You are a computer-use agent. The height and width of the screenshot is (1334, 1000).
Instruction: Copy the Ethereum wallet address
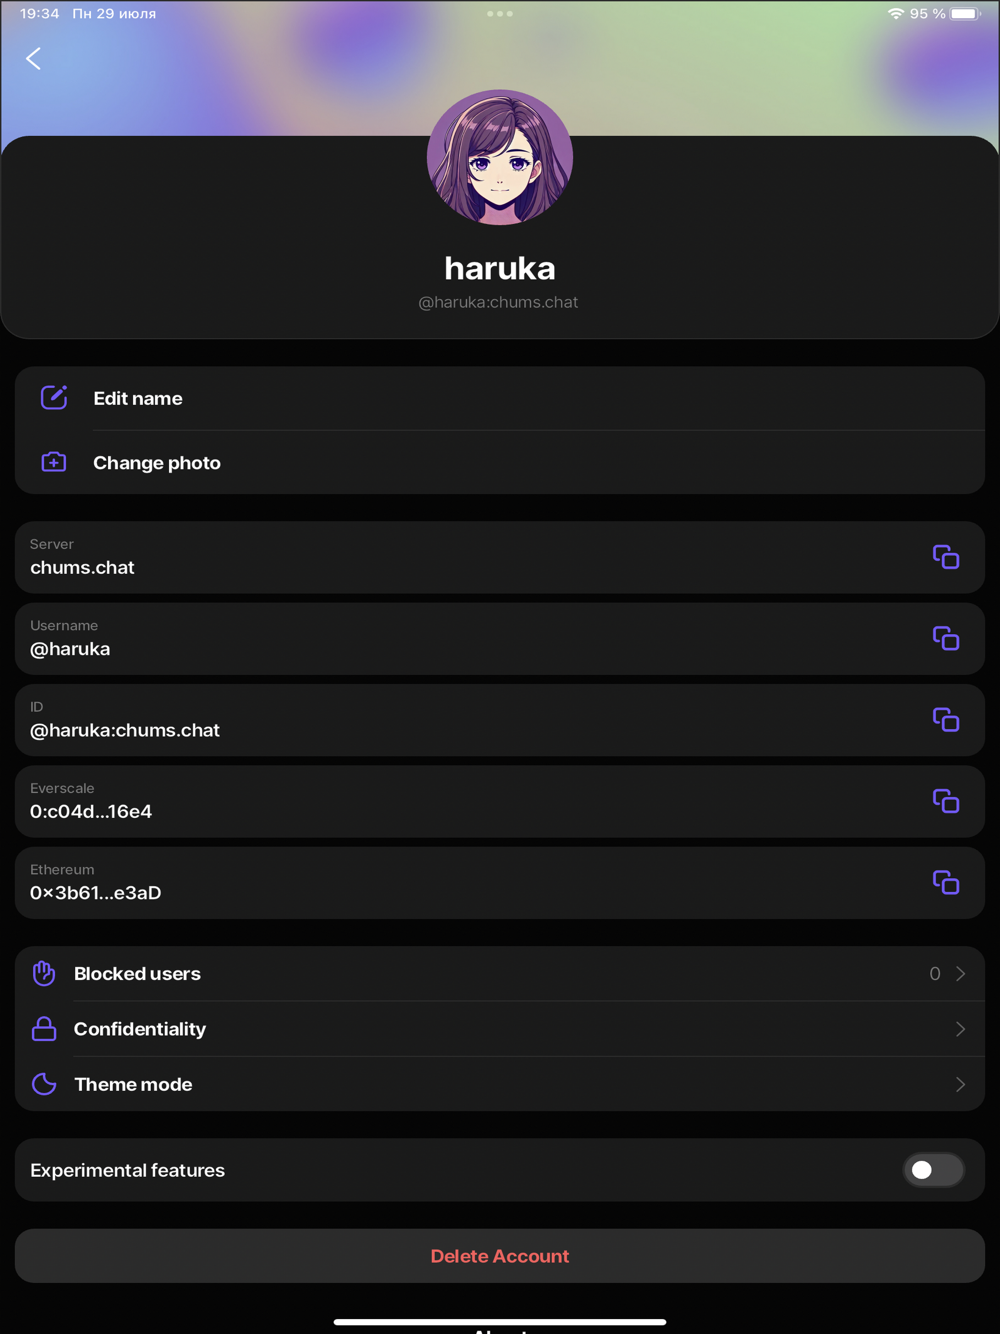[945, 883]
